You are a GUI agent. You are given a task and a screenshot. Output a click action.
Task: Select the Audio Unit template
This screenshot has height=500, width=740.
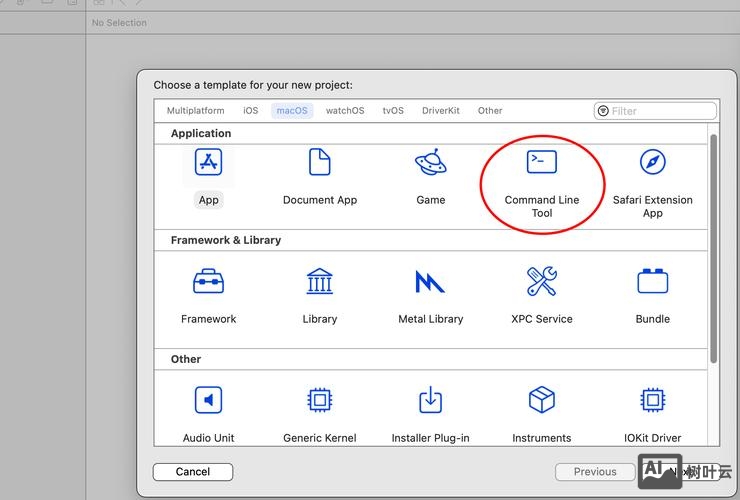click(x=208, y=401)
